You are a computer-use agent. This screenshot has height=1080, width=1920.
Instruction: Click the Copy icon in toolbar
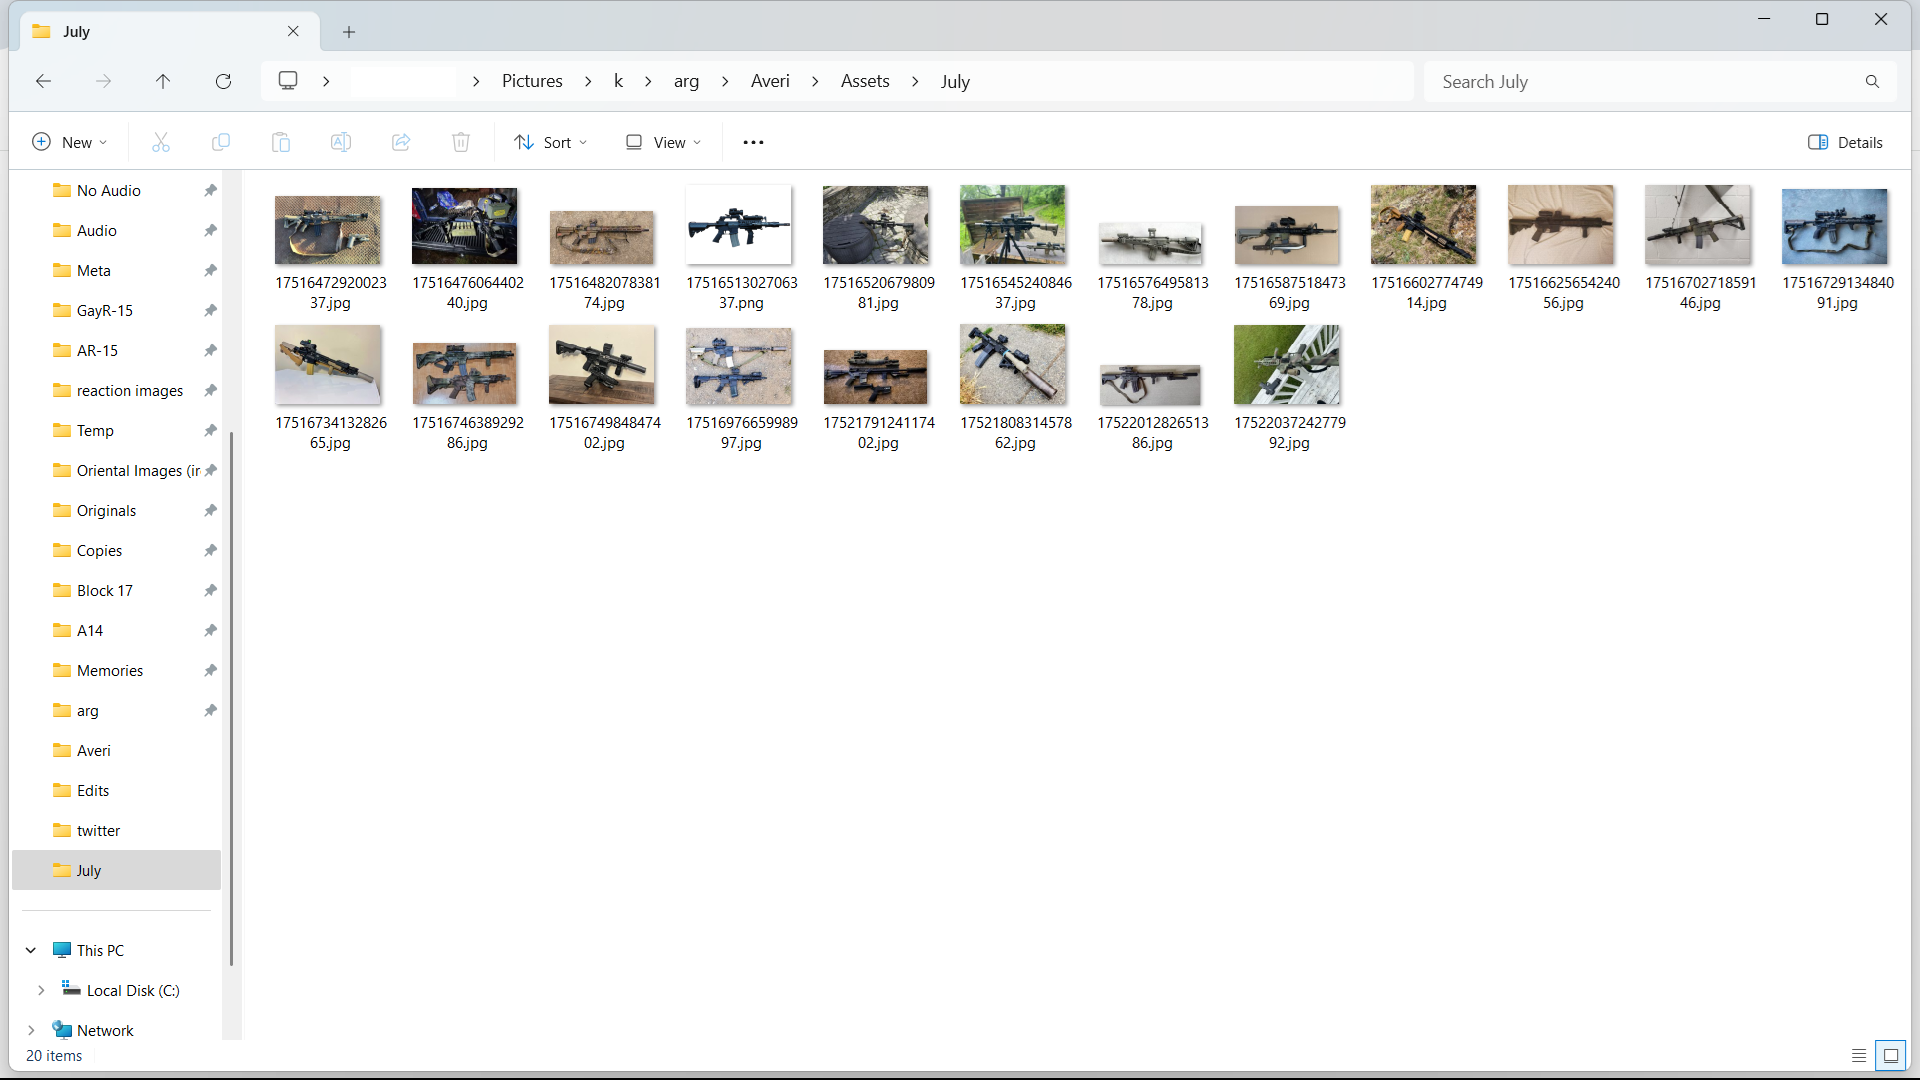pyautogui.click(x=221, y=142)
